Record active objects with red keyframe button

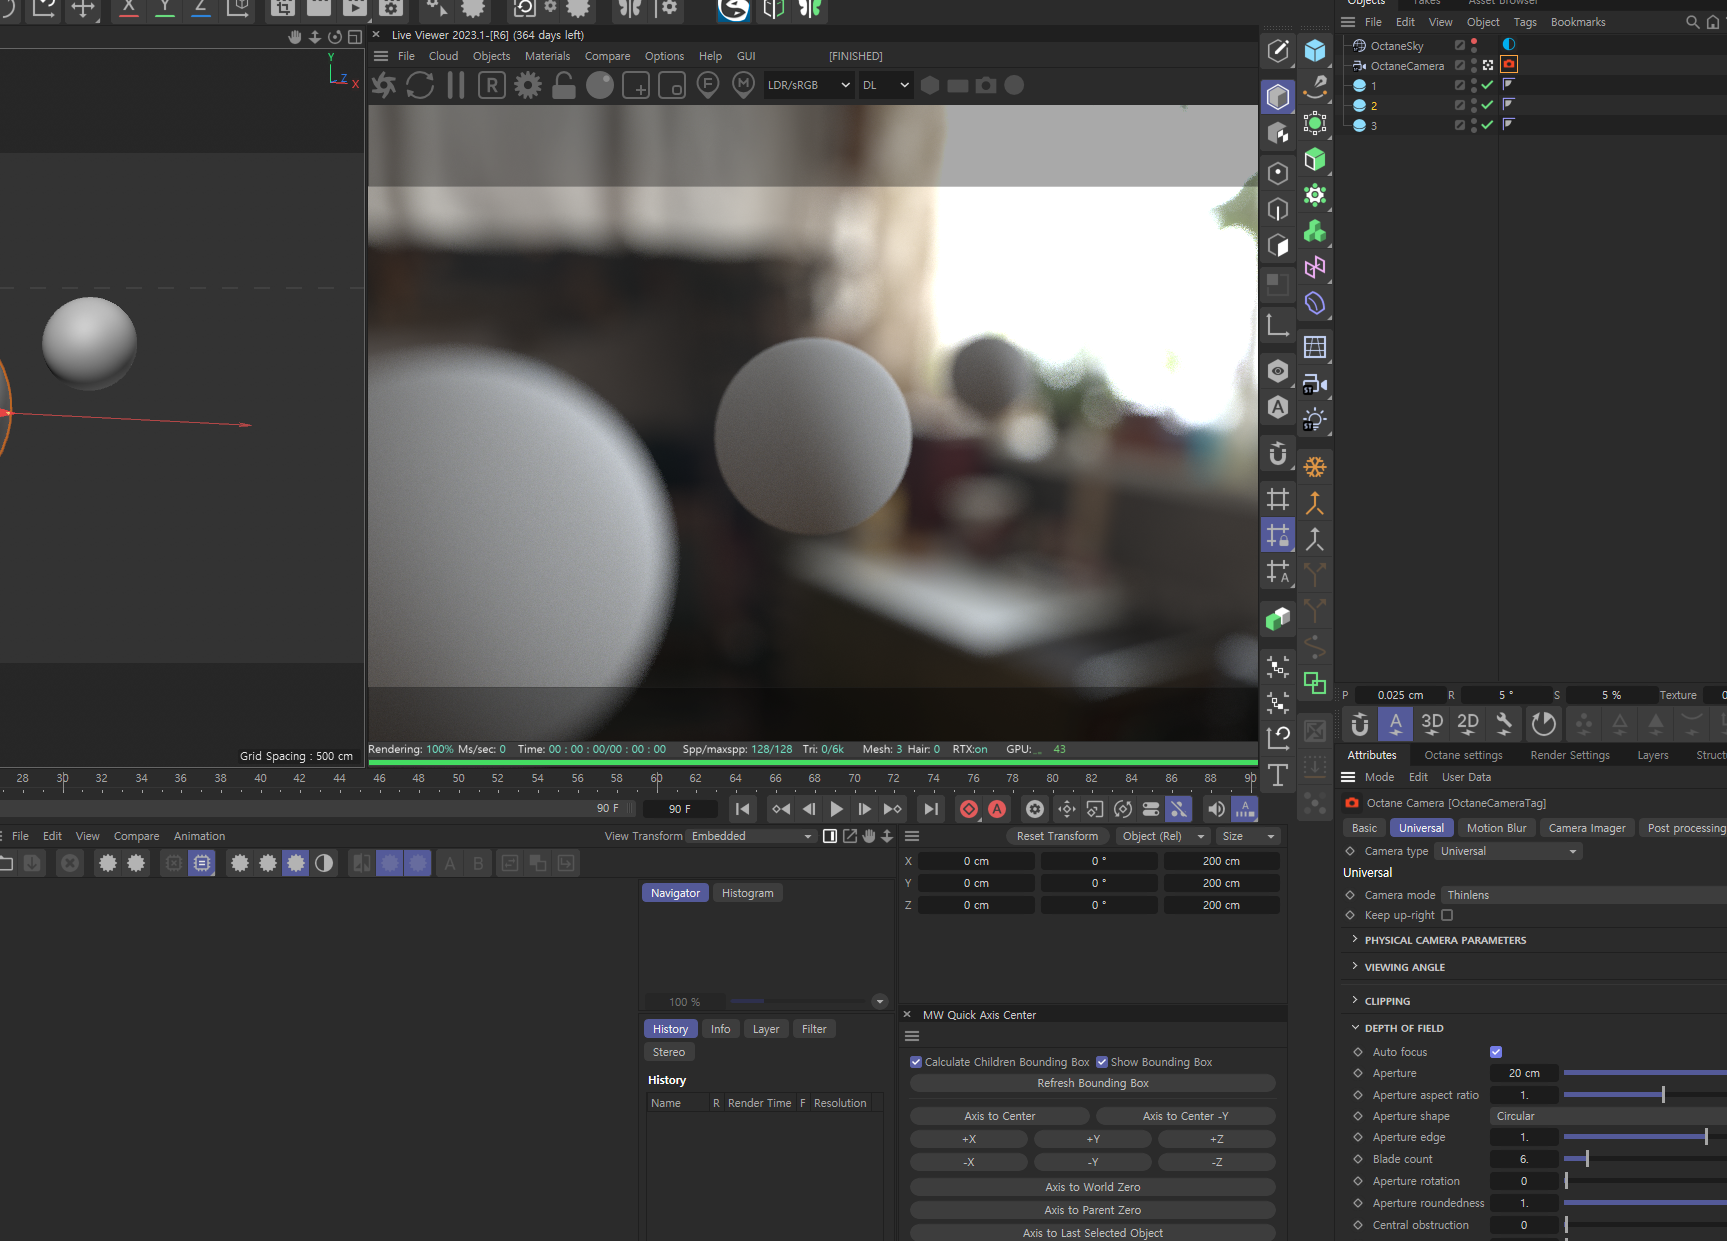pyautogui.click(x=969, y=809)
